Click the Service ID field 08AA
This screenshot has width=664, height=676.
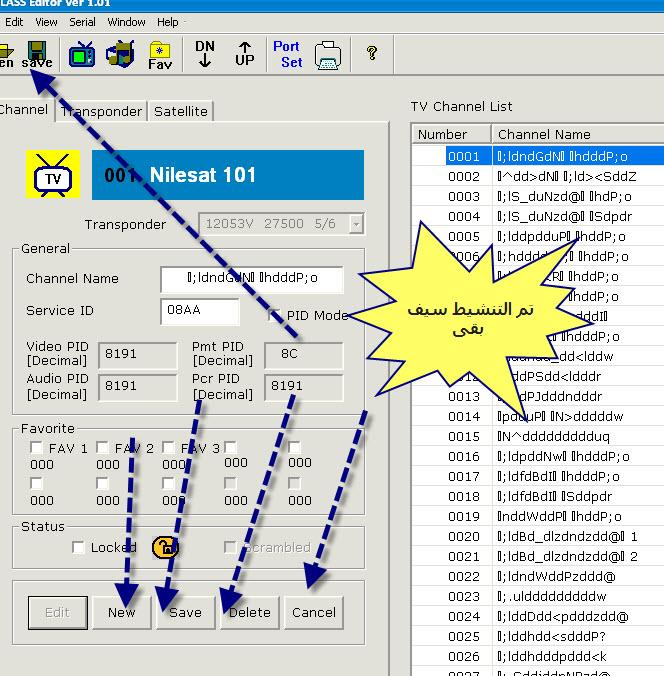(x=200, y=311)
